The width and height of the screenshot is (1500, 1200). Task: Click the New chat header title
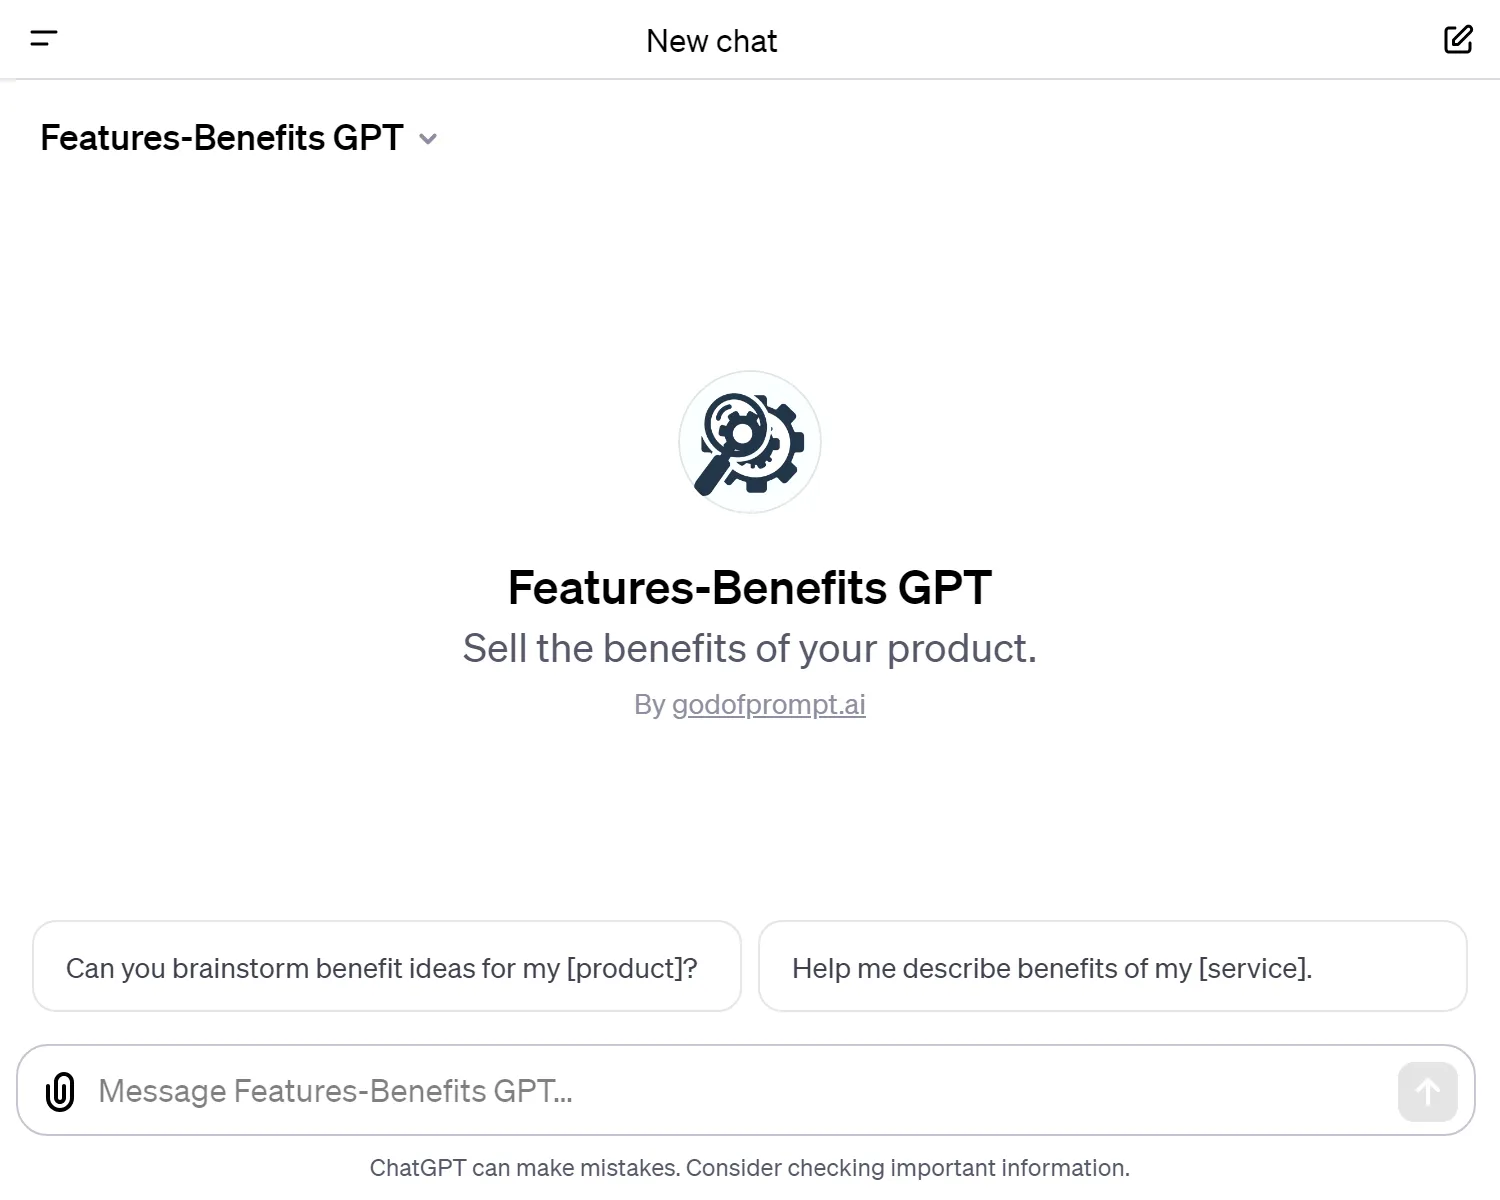pyautogui.click(x=712, y=40)
